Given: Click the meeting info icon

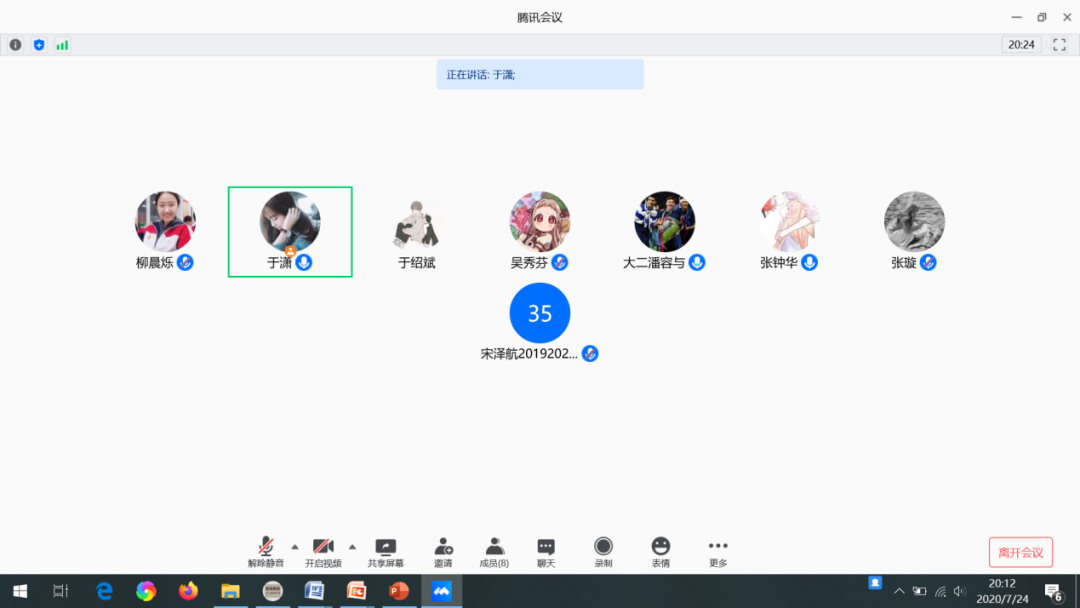Looking at the screenshot, I should [x=15, y=45].
